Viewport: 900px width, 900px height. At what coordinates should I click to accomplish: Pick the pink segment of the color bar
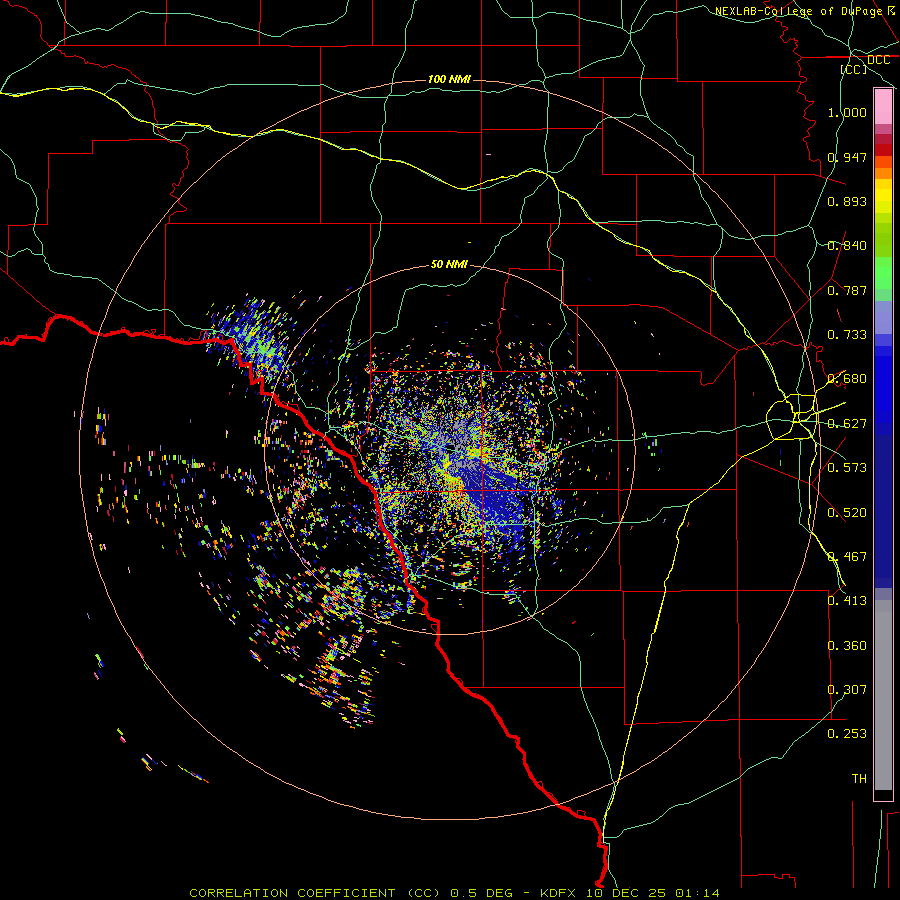pyautogui.click(x=883, y=107)
